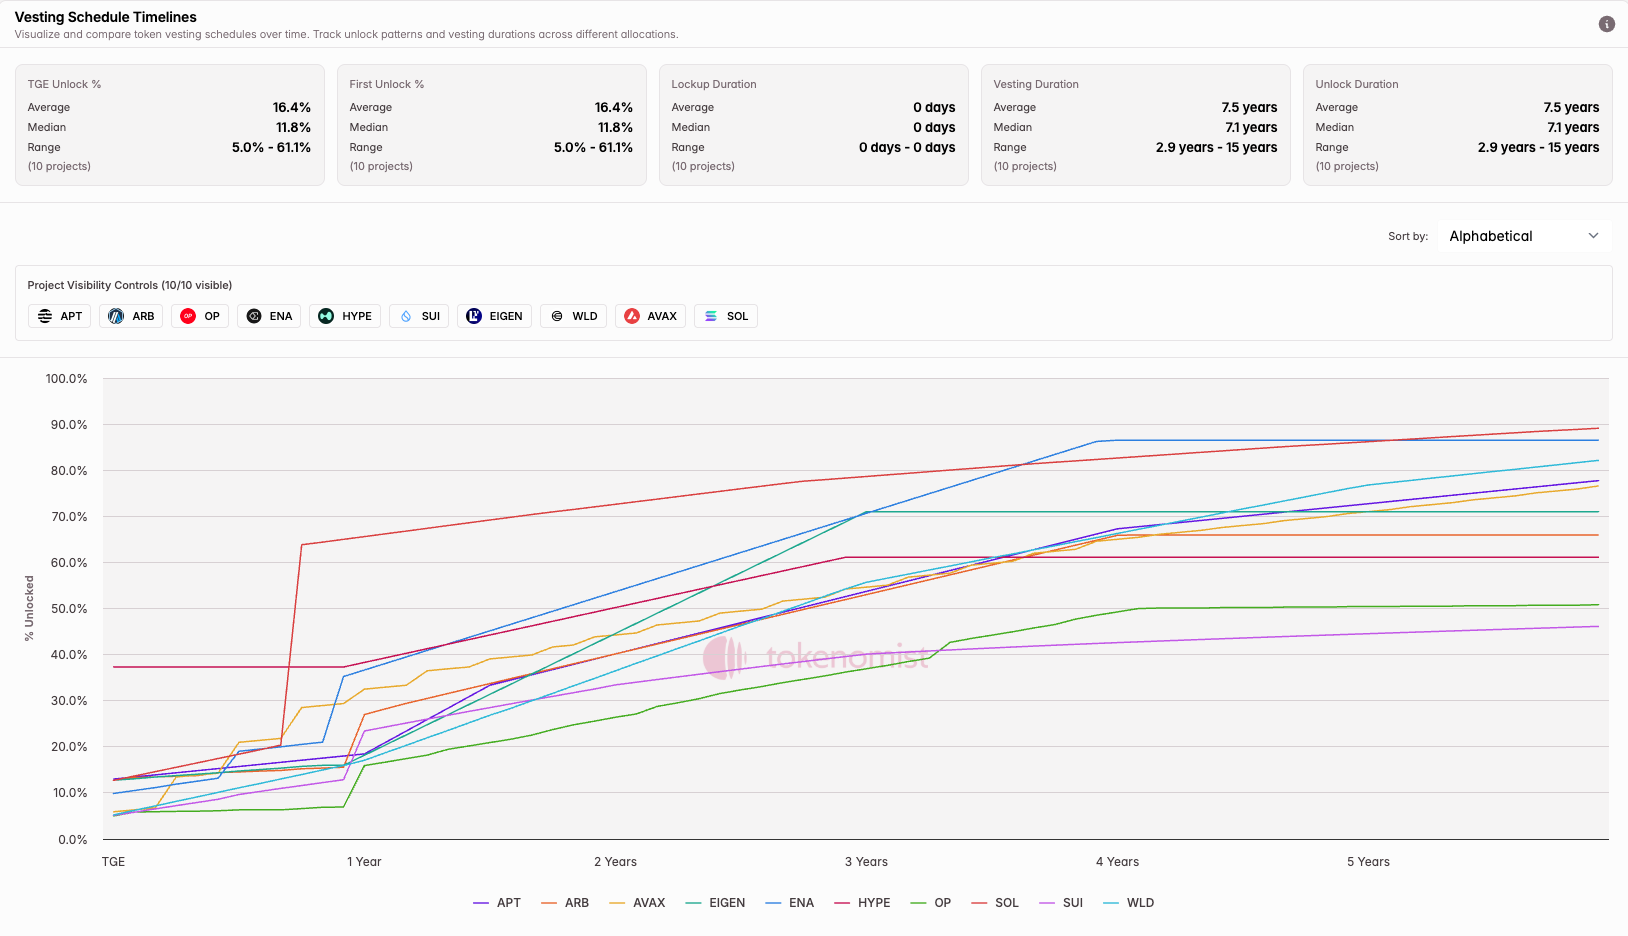
Task: Toggle WLD project visibility chip
Action: 573,316
